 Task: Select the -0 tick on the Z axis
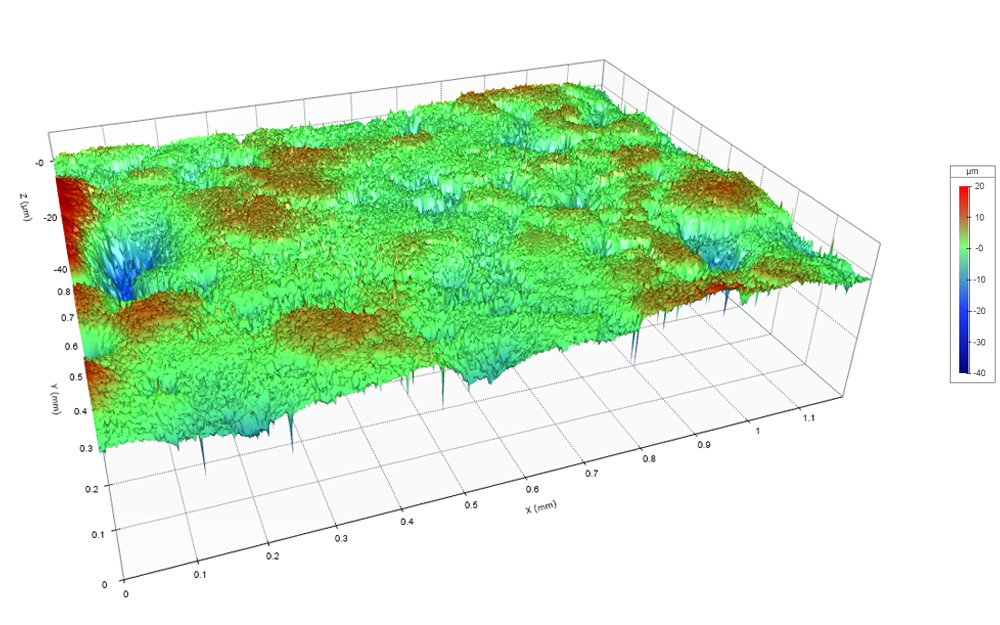(x=40, y=163)
